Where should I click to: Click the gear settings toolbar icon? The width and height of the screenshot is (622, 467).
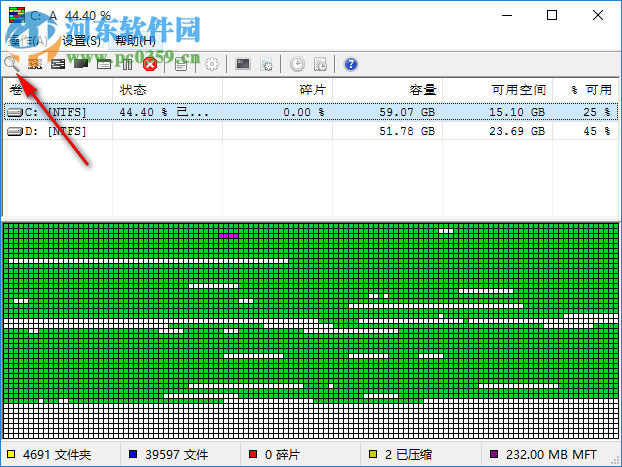pyautogui.click(x=212, y=64)
